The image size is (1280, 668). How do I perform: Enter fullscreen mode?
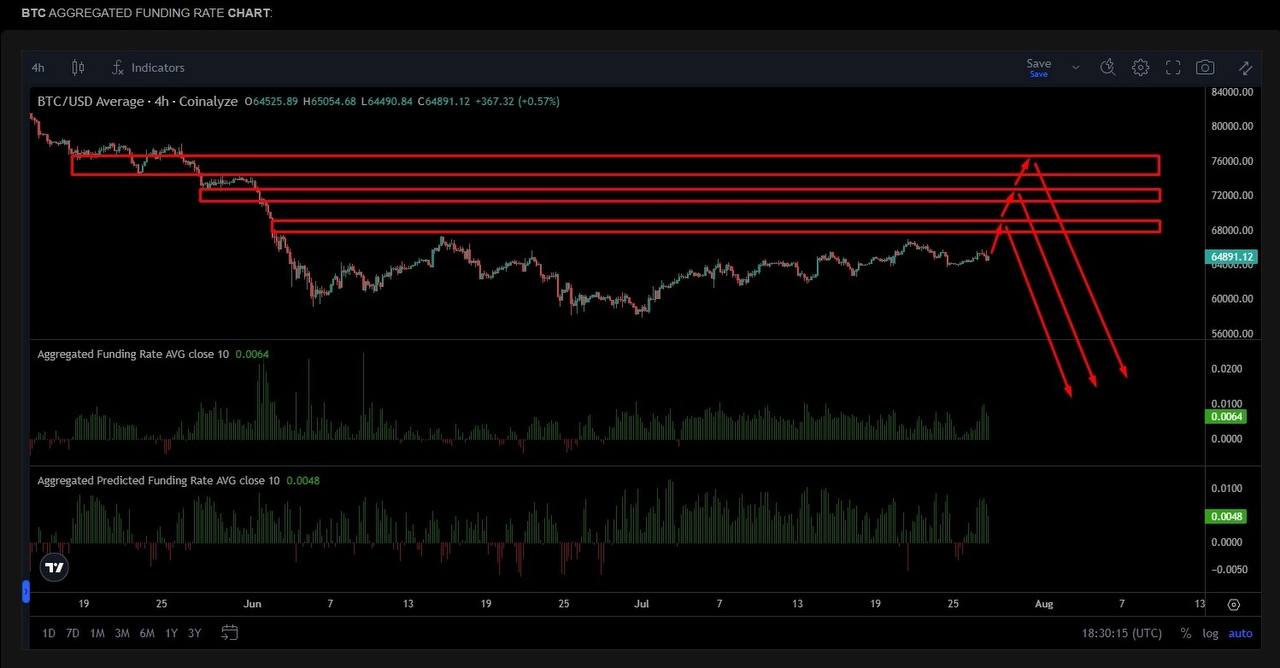point(1173,68)
